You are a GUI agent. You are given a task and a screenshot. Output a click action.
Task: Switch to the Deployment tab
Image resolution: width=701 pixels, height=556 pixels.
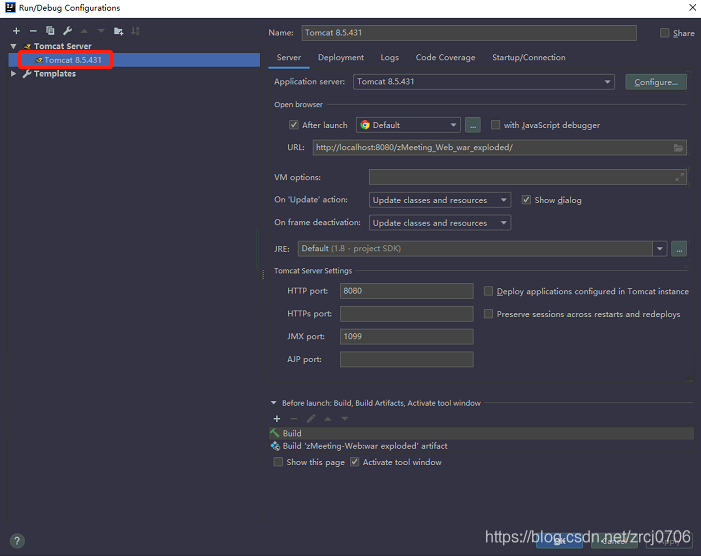(341, 58)
